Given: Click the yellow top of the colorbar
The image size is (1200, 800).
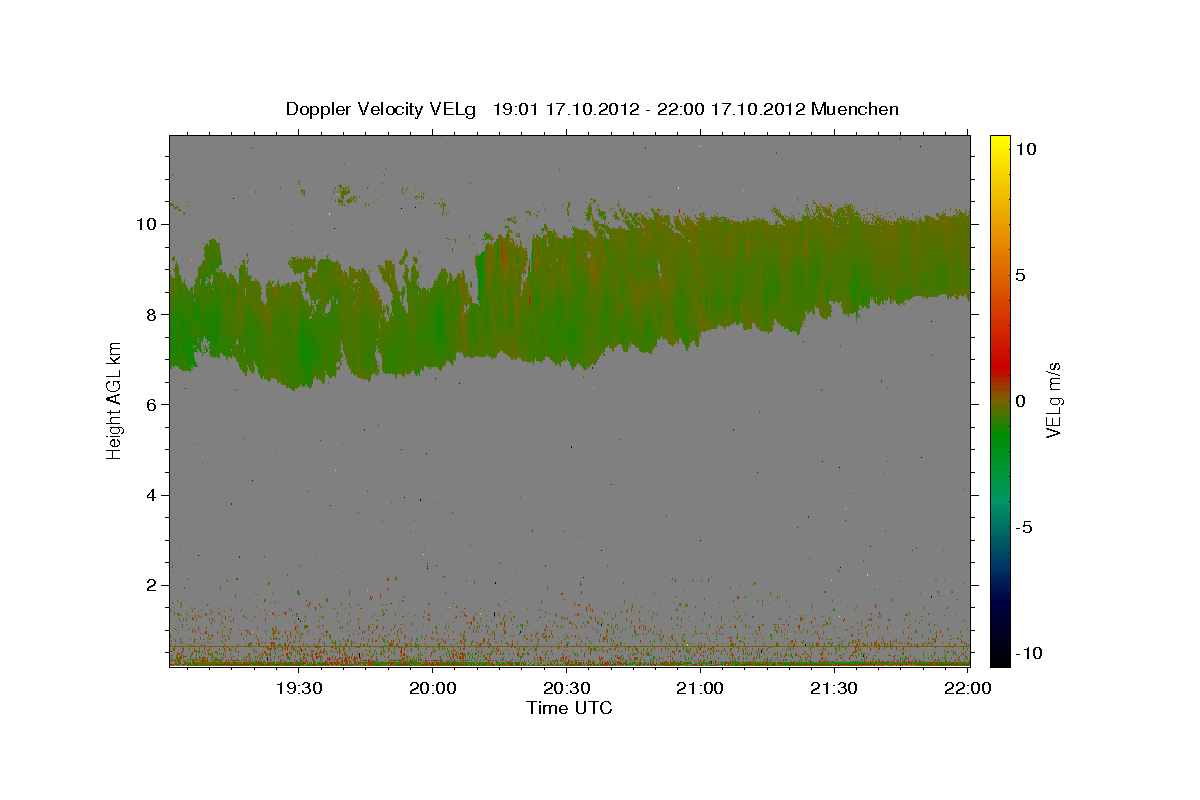Looking at the screenshot, I should (x=999, y=145).
